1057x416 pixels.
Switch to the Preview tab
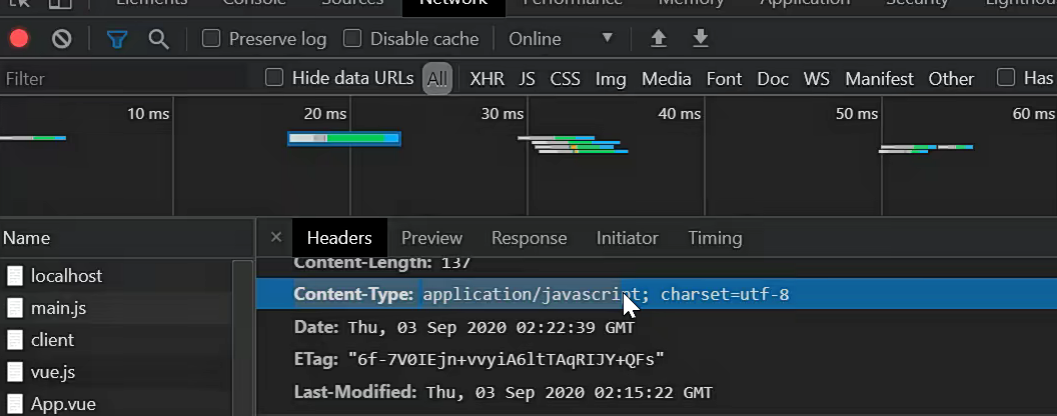pos(432,238)
